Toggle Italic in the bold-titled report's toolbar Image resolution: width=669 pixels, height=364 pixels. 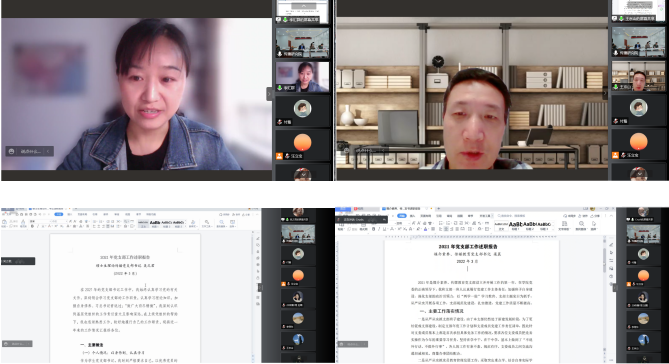[379, 229]
